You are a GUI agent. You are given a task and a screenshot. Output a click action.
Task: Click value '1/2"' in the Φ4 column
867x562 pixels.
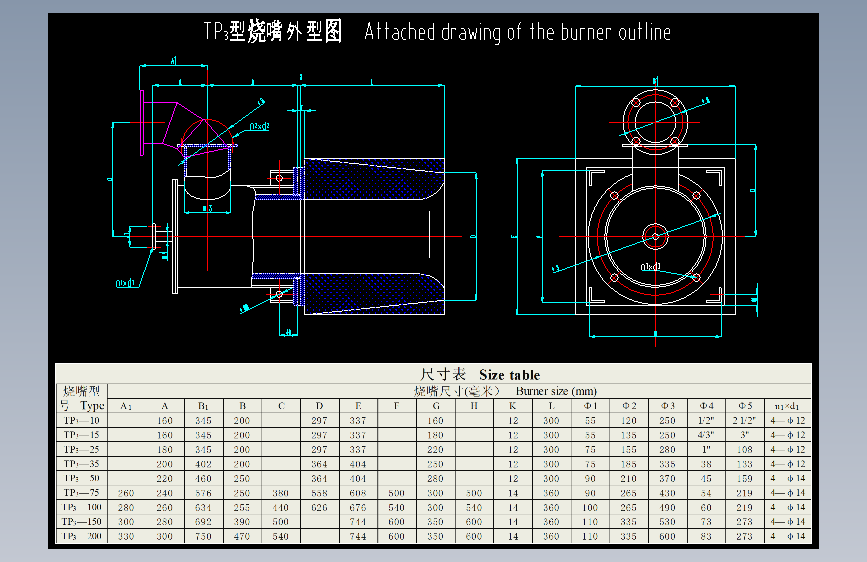pyautogui.click(x=706, y=420)
